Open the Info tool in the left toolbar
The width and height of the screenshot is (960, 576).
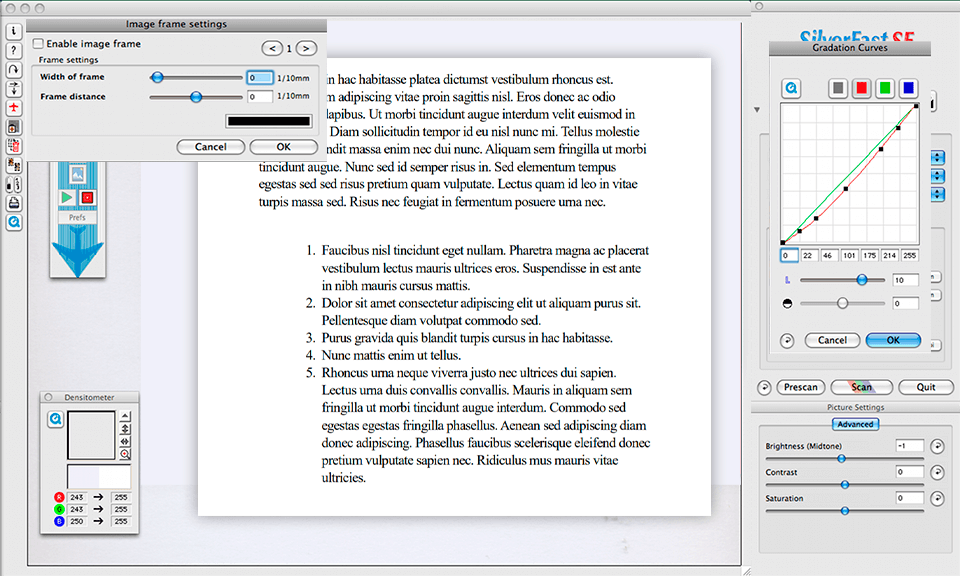[13, 31]
